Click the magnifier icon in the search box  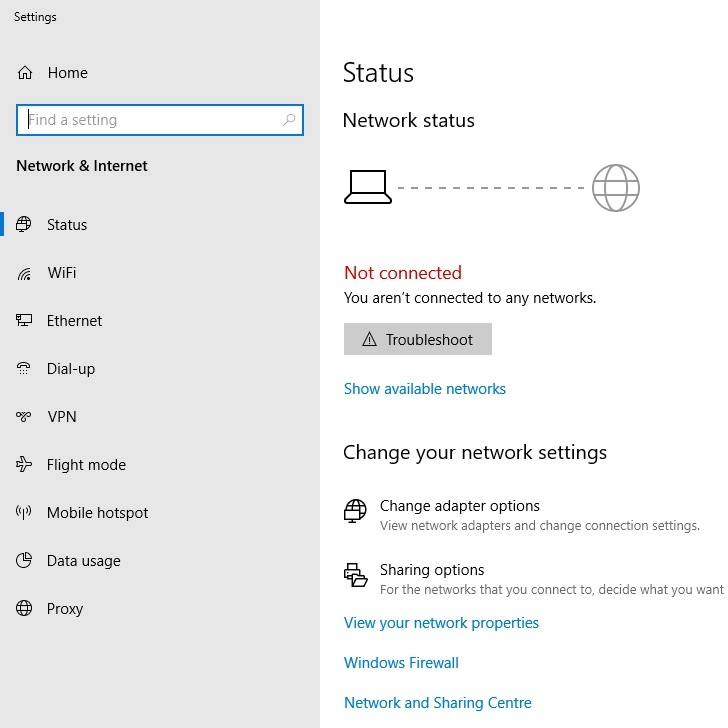tap(289, 120)
